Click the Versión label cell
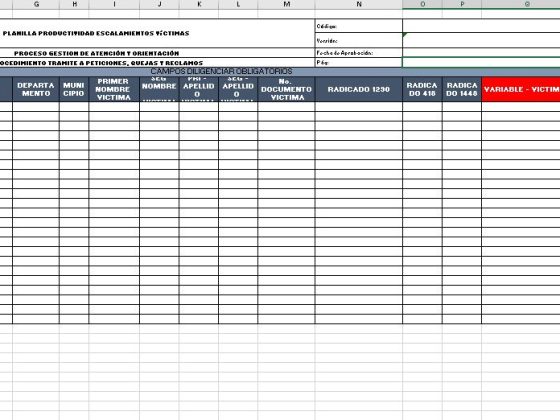The width and height of the screenshot is (560, 420). coord(359,40)
